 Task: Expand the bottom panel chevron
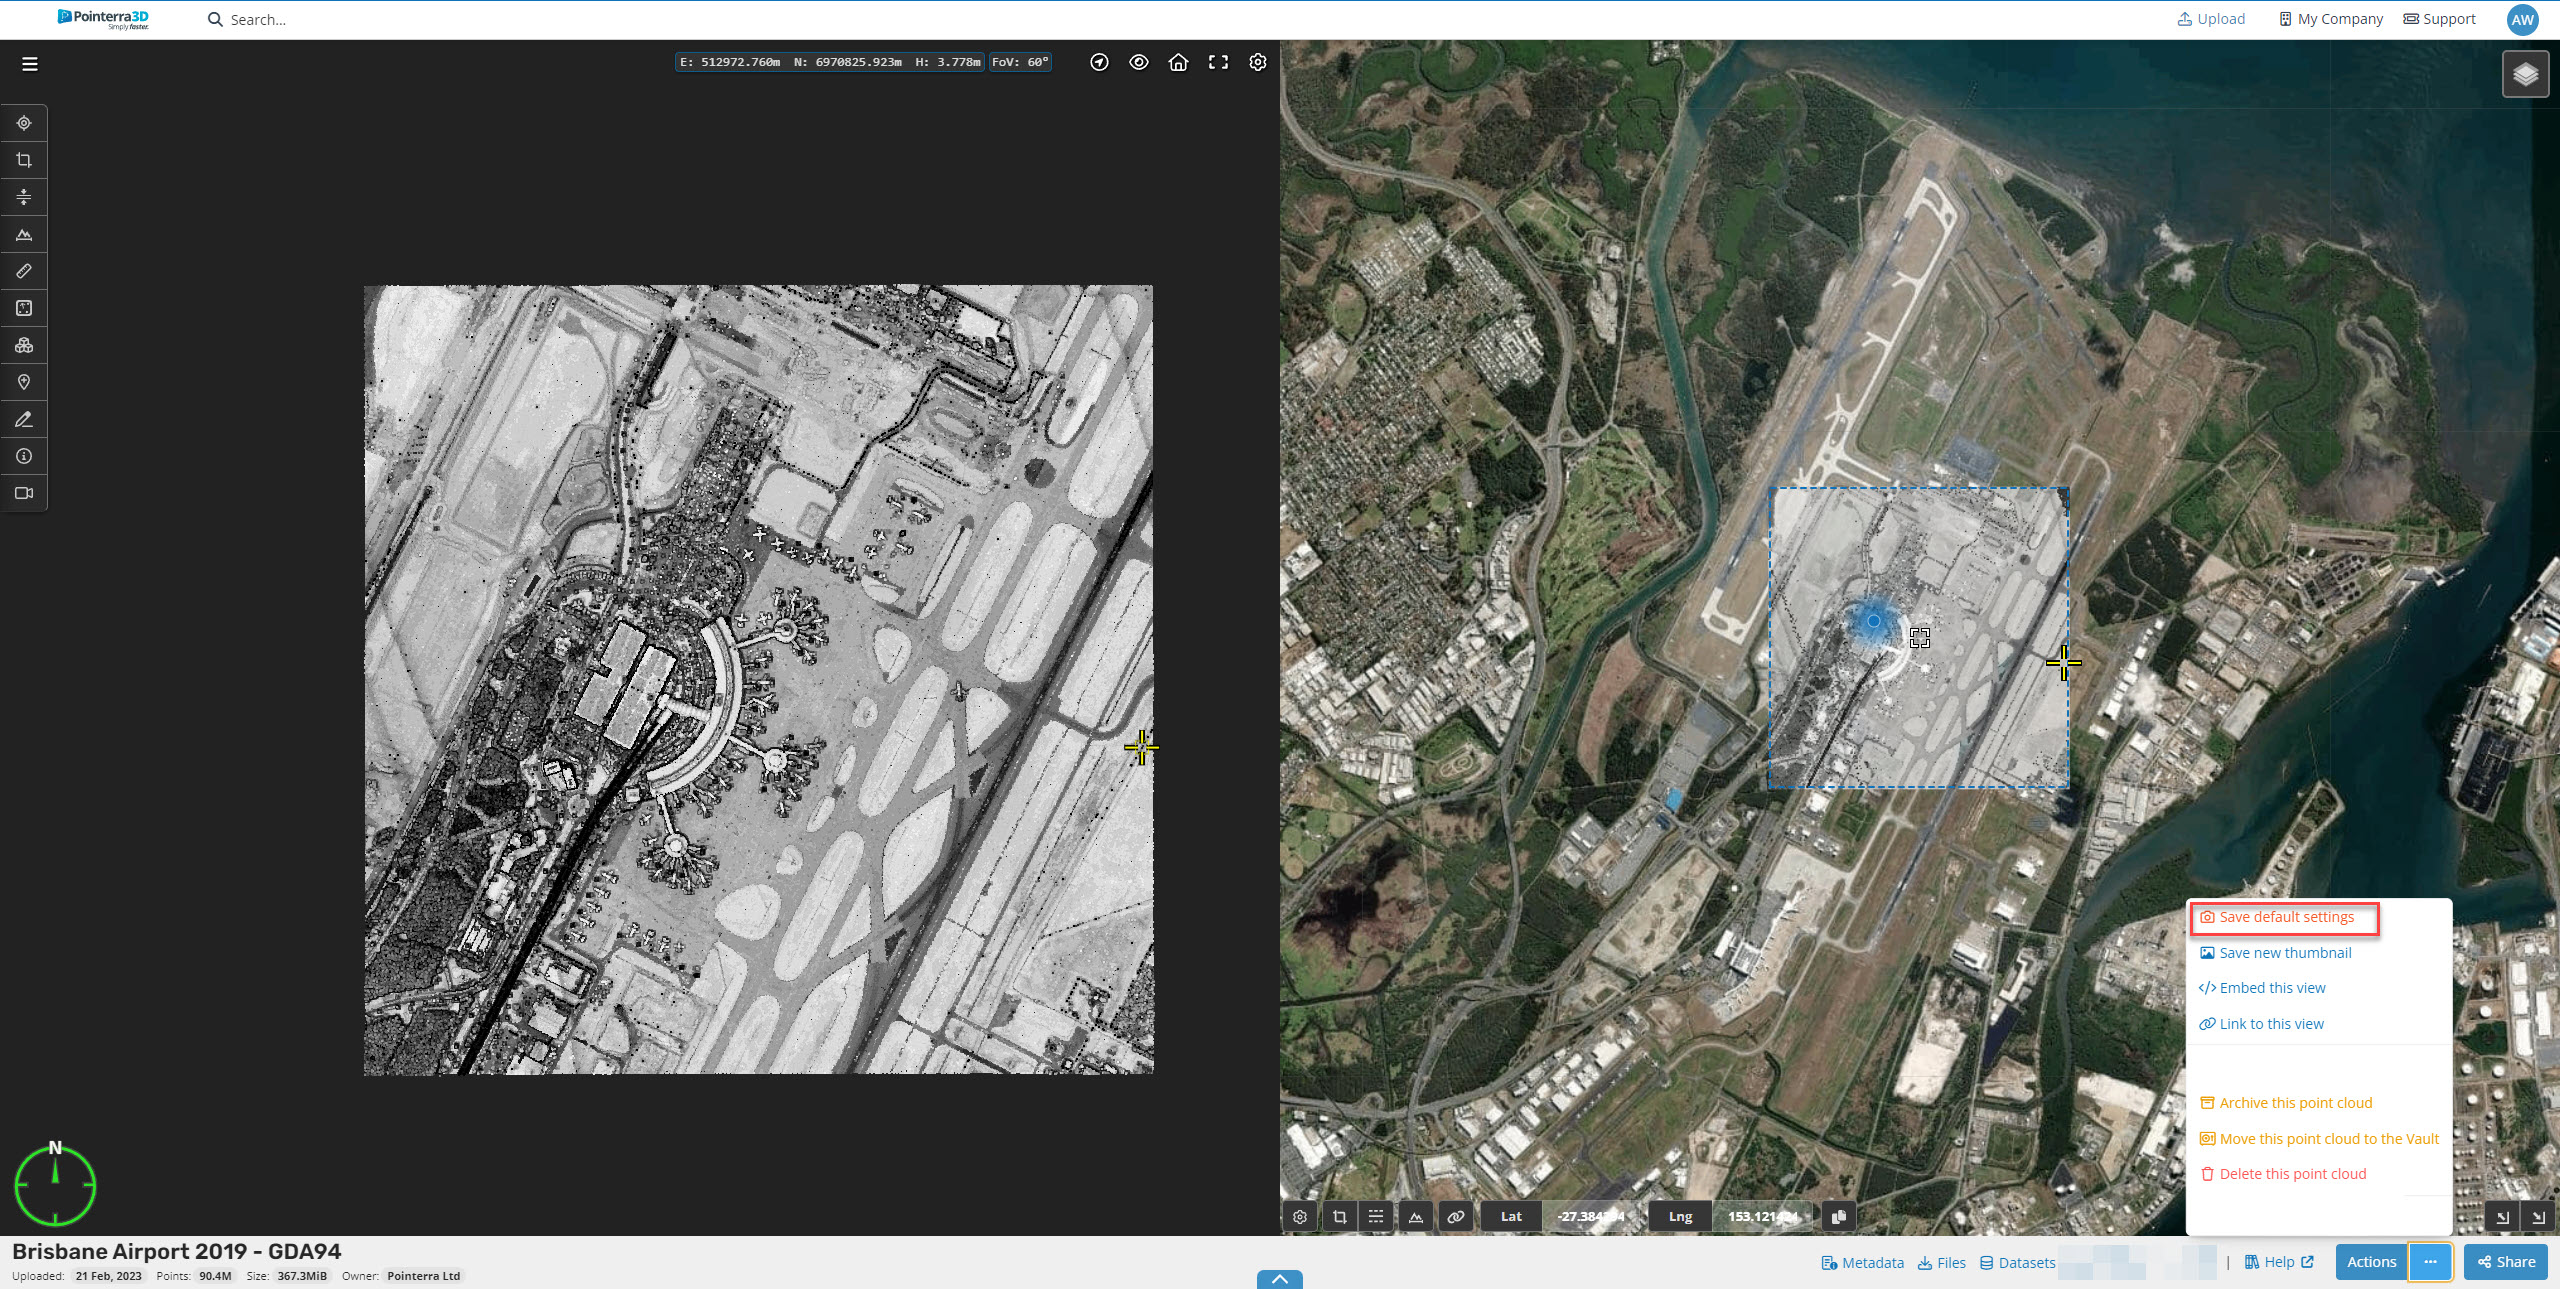pyautogui.click(x=1279, y=1279)
